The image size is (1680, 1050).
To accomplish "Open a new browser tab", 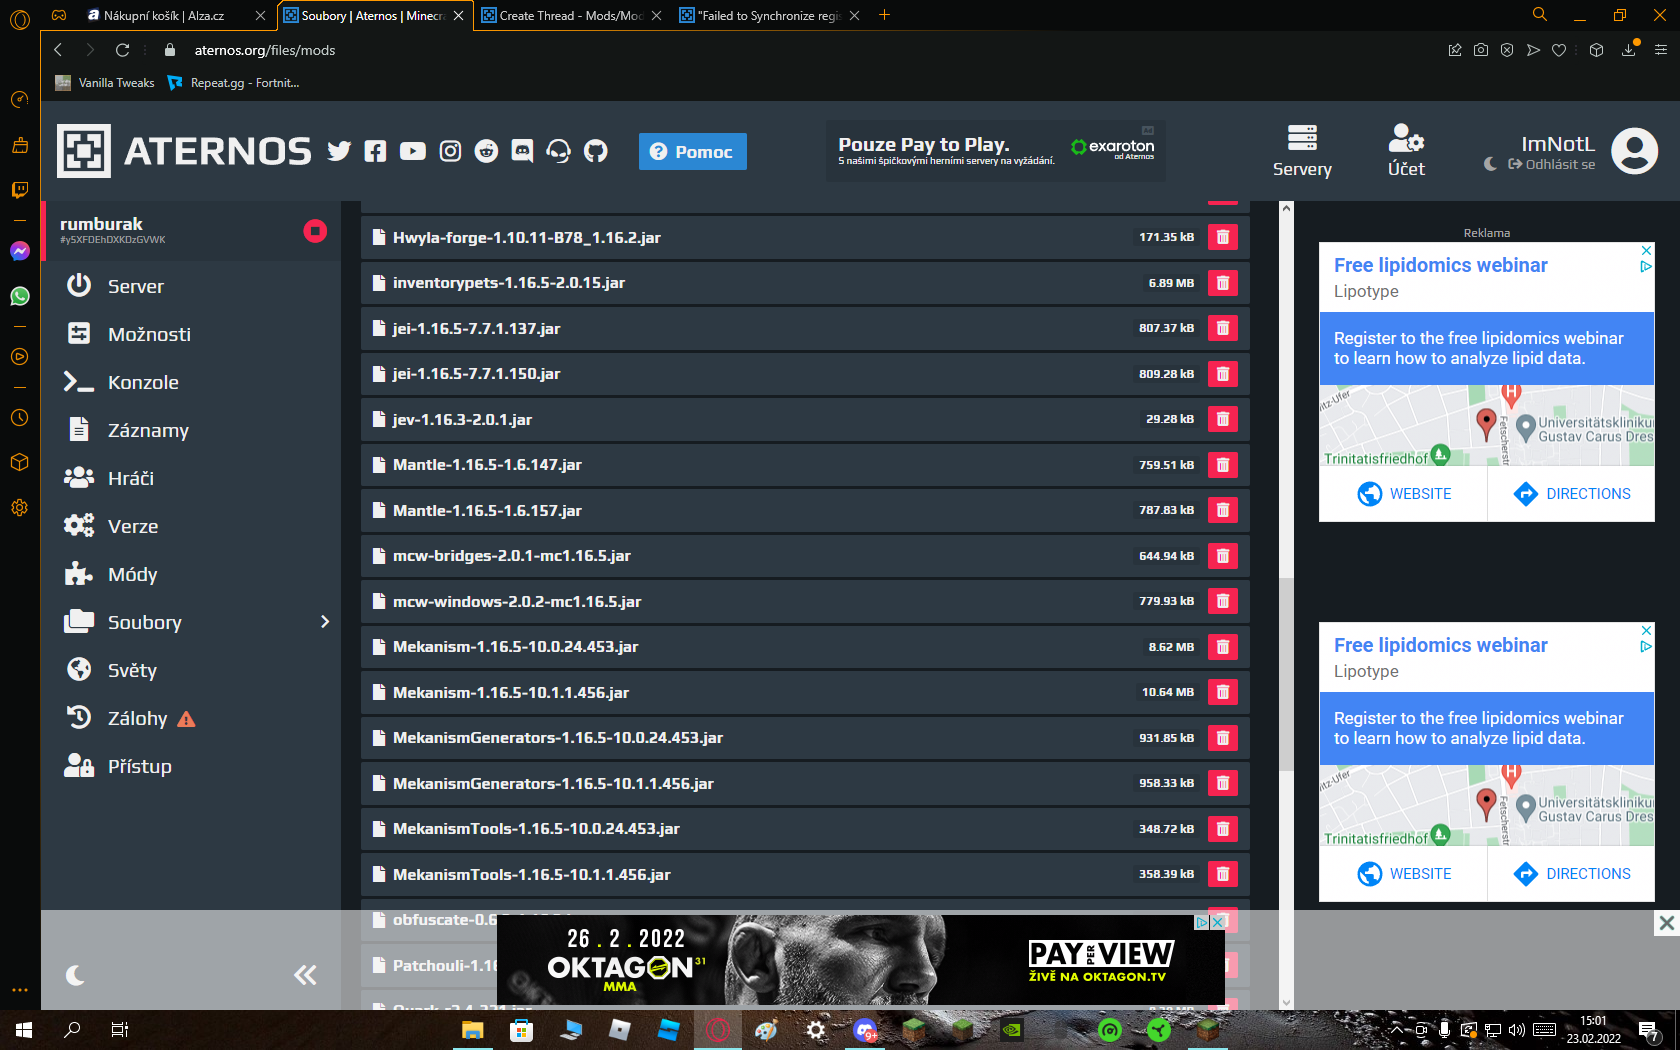I will tap(884, 15).
